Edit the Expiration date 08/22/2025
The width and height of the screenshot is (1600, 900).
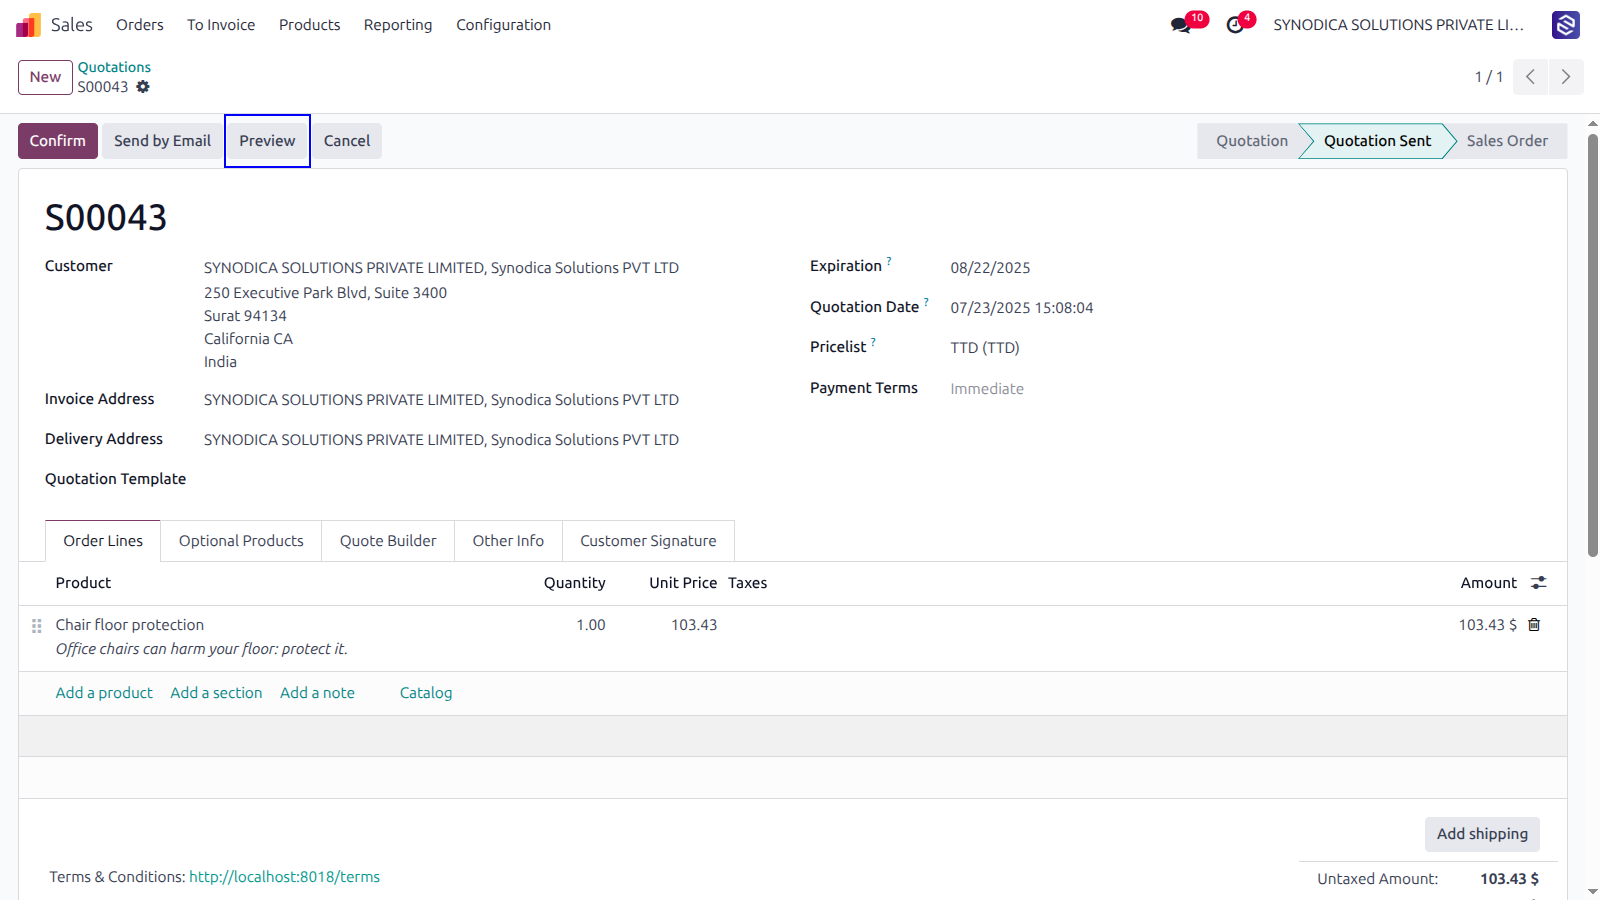(x=990, y=268)
